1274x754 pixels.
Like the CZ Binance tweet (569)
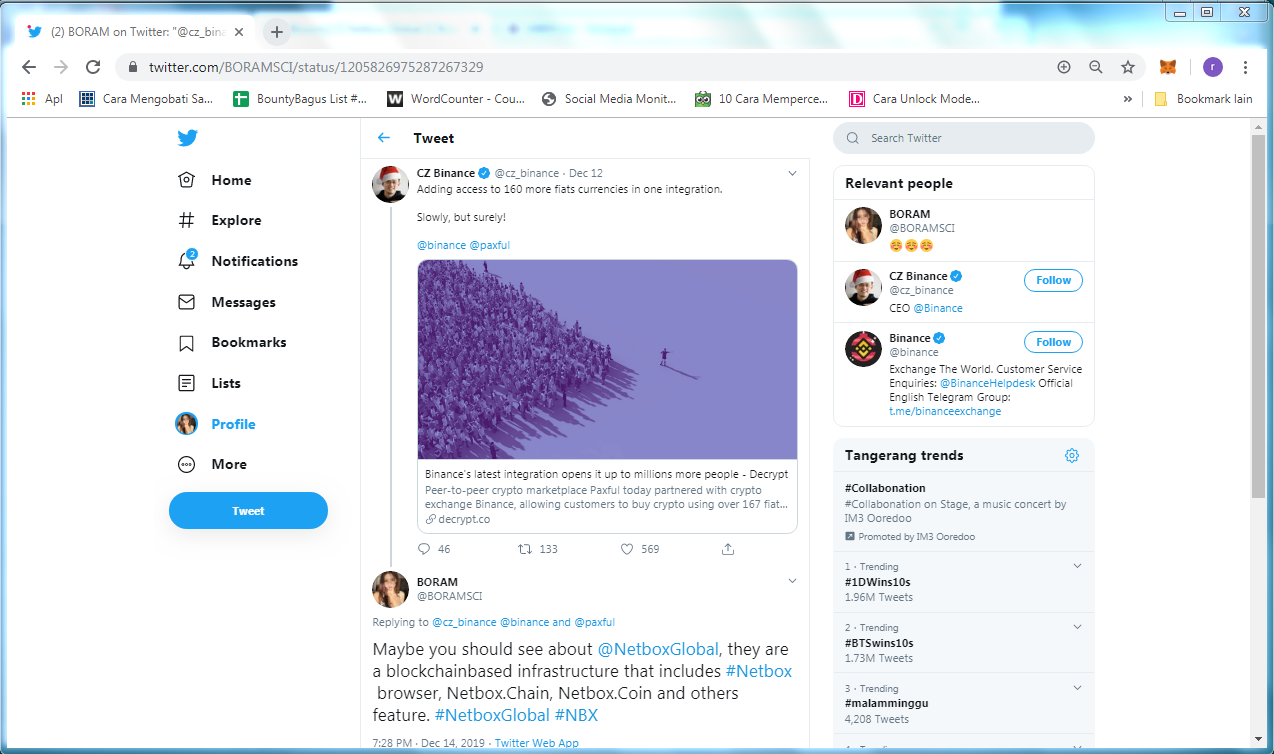click(x=627, y=549)
